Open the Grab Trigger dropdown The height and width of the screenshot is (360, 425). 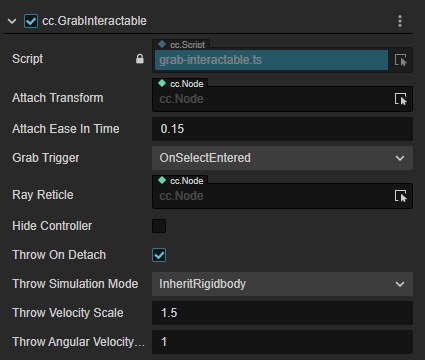[x=282, y=158]
